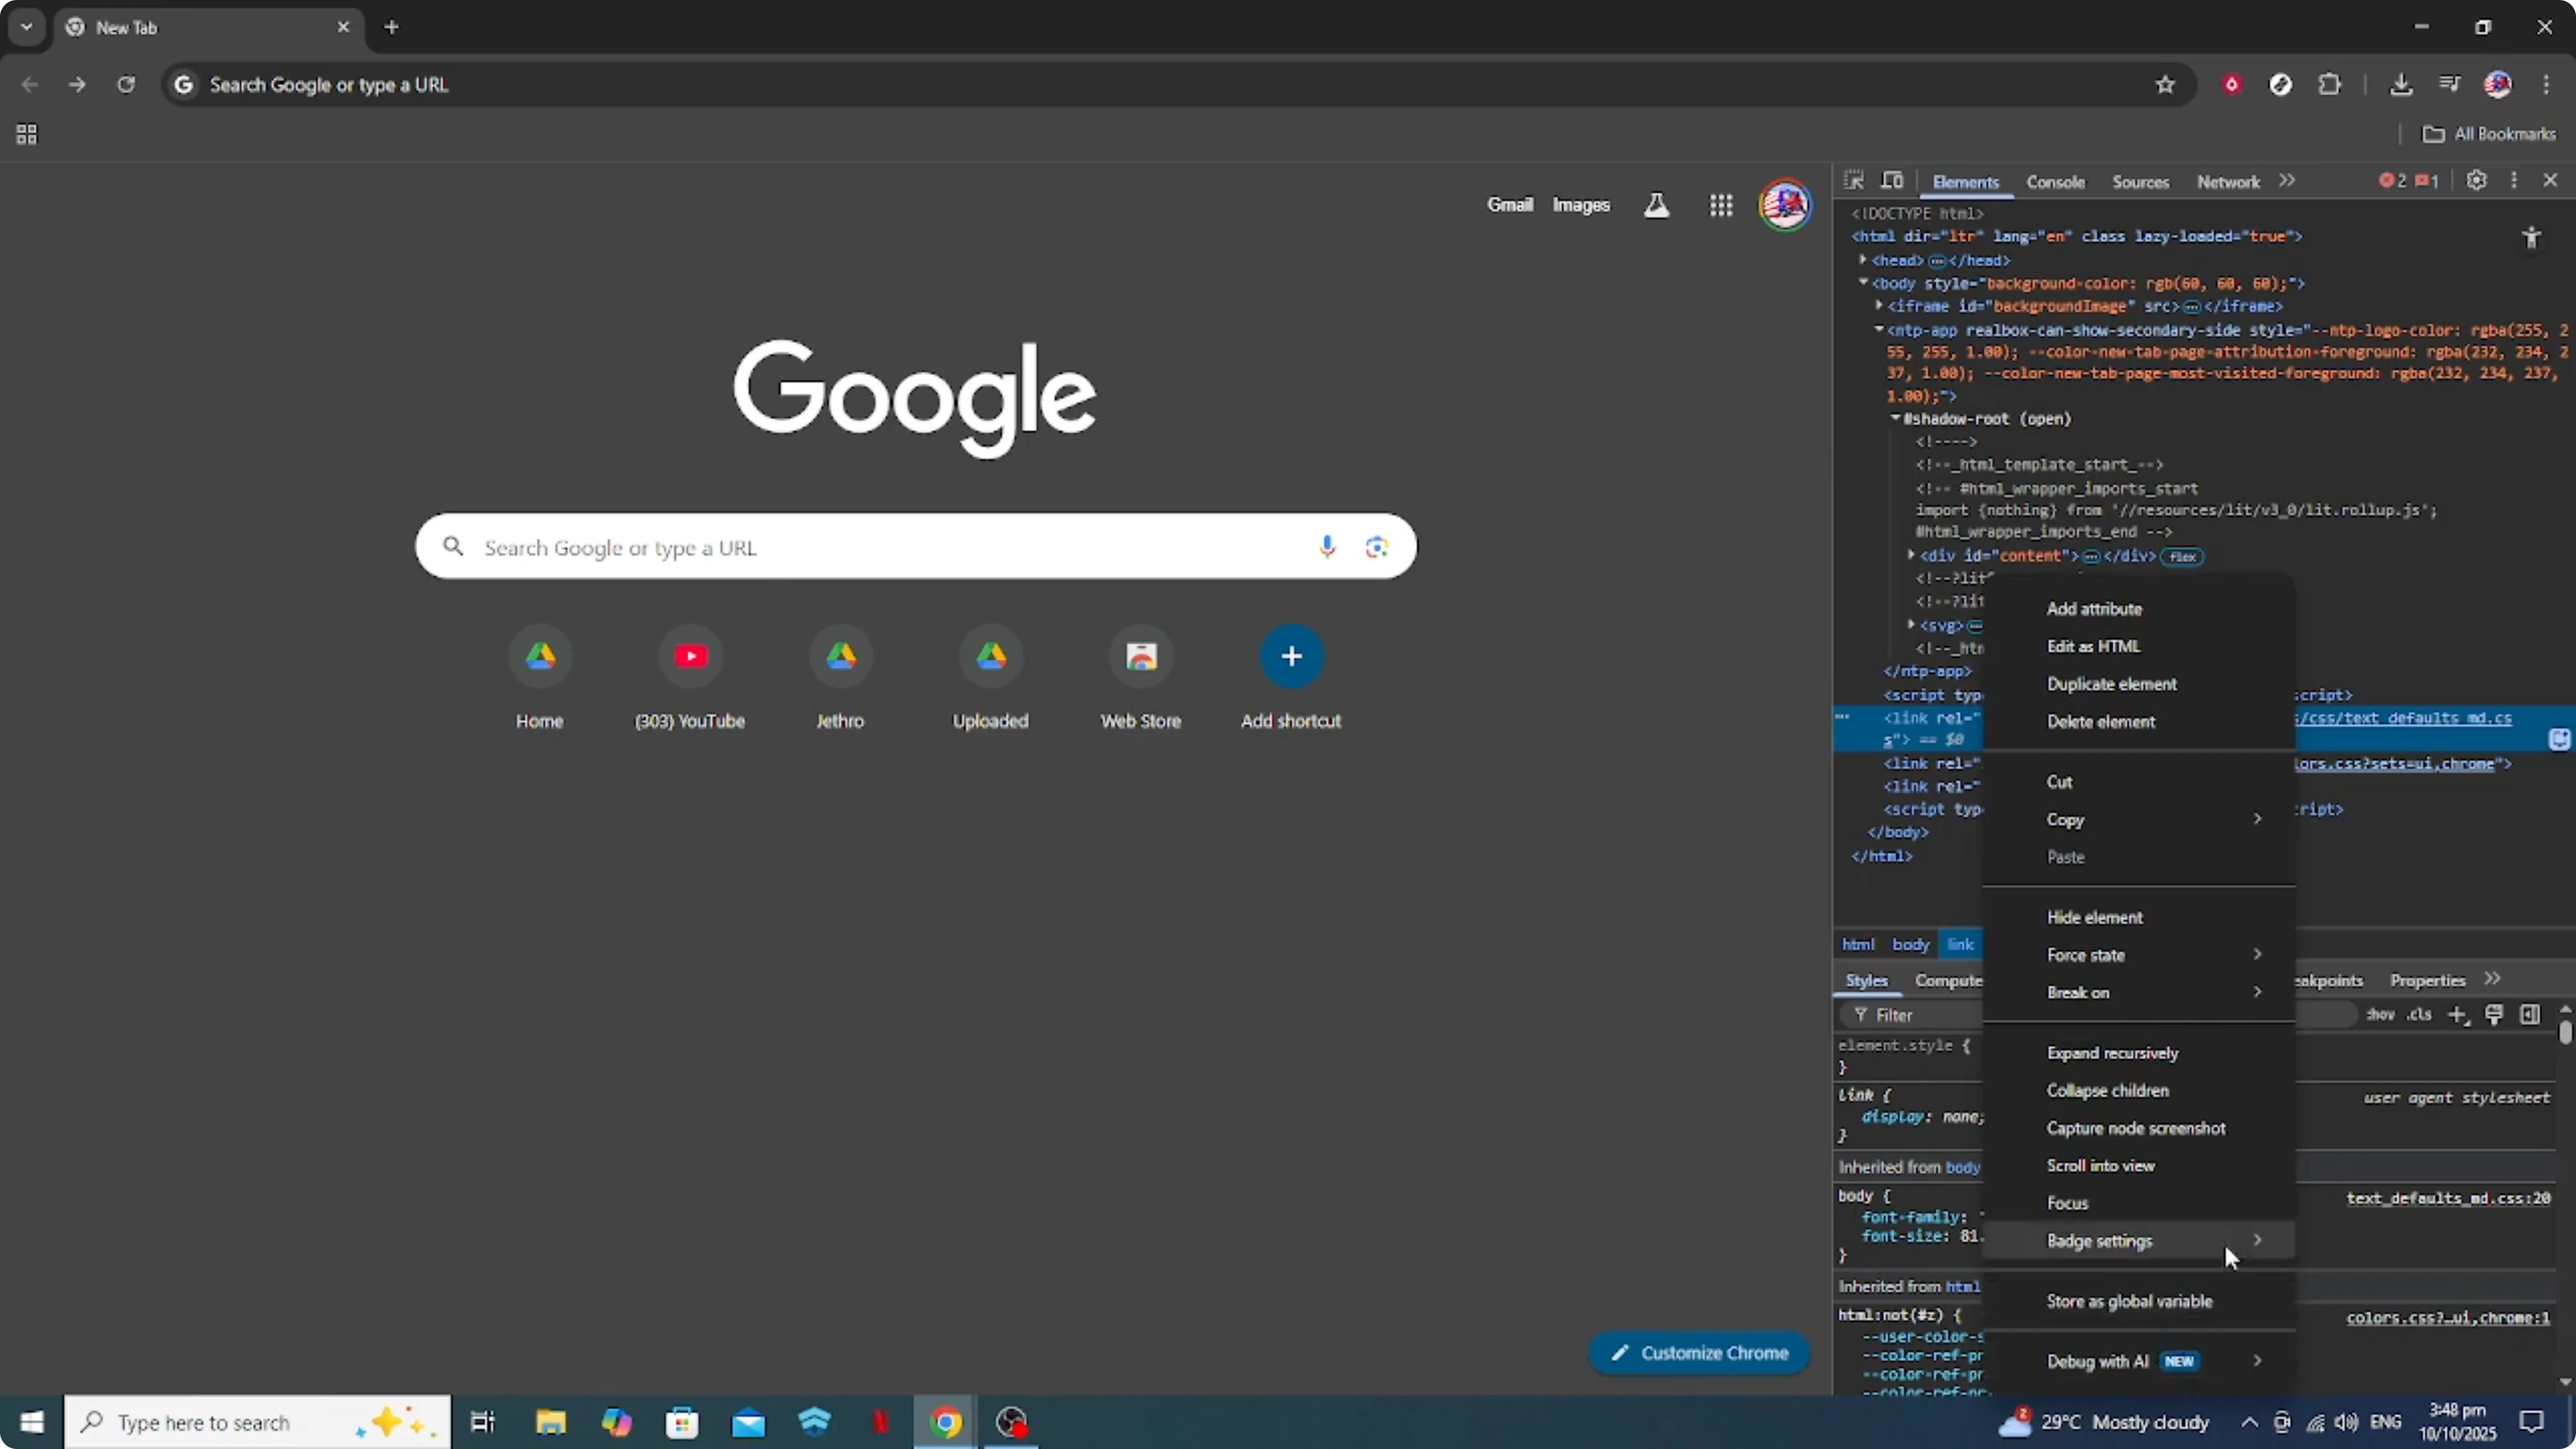Viewport: 2576px width, 1449px height.
Task: Click the issues flag counter in DevTools
Action: [2427, 181]
